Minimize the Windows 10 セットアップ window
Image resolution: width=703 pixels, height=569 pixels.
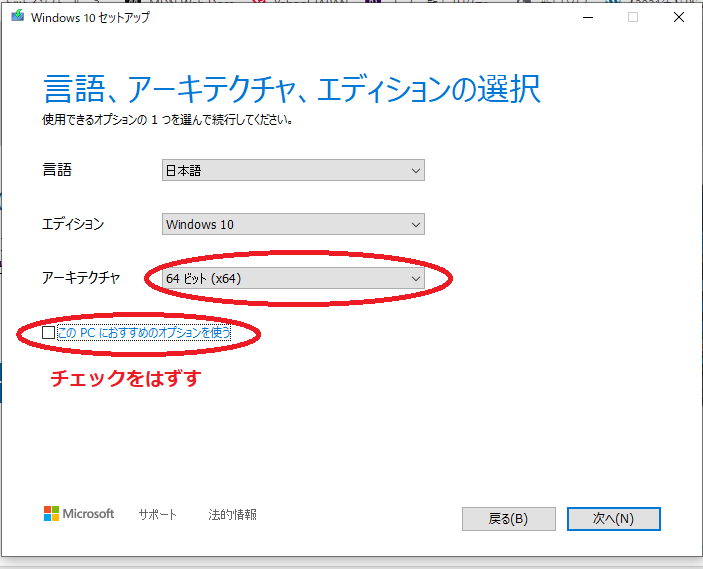(x=588, y=17)
